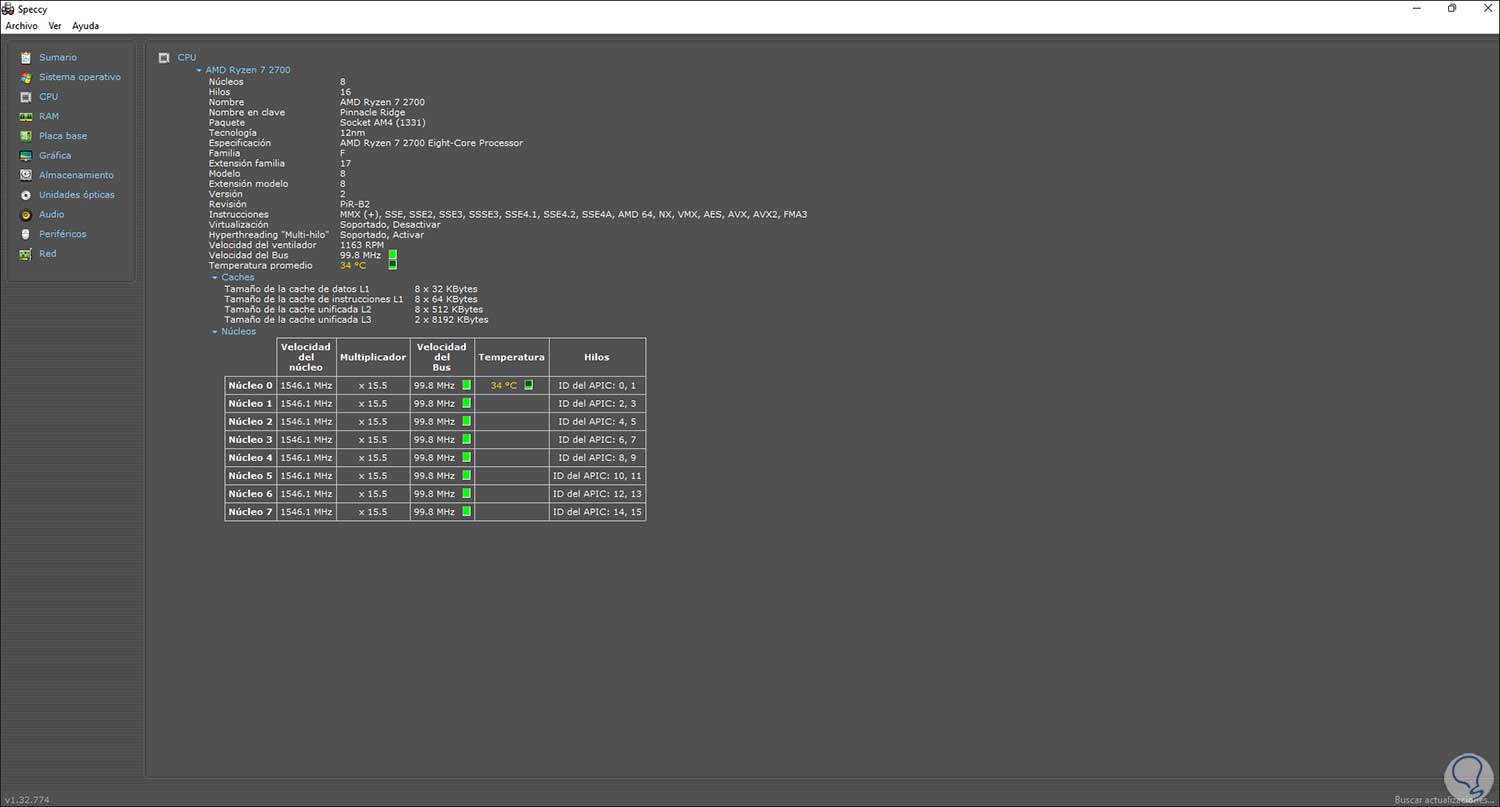The width and height of the screenshot is (1500, 807).
Task: Select the Pinnacle Ridge code name value
Action: [373, 112]
